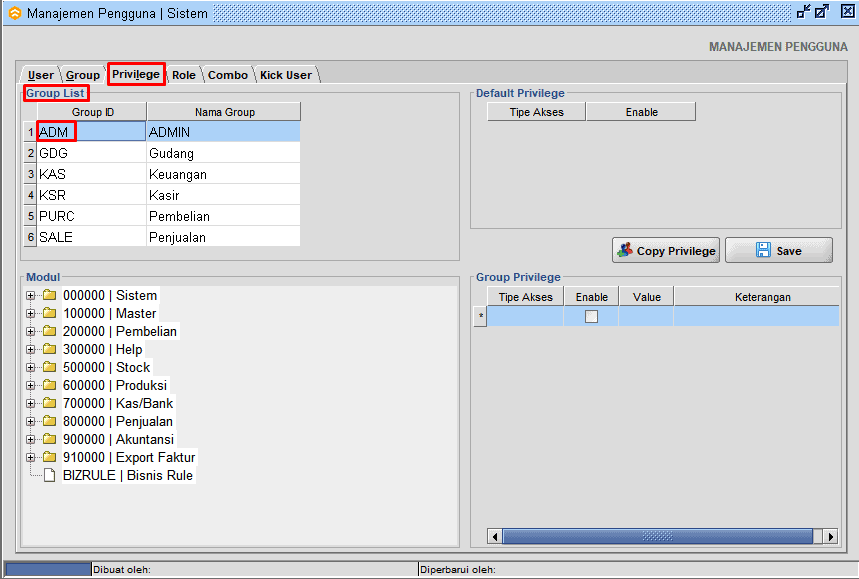
Task: Click the Save floppy disk icon
Action: (x=763, y=250)
